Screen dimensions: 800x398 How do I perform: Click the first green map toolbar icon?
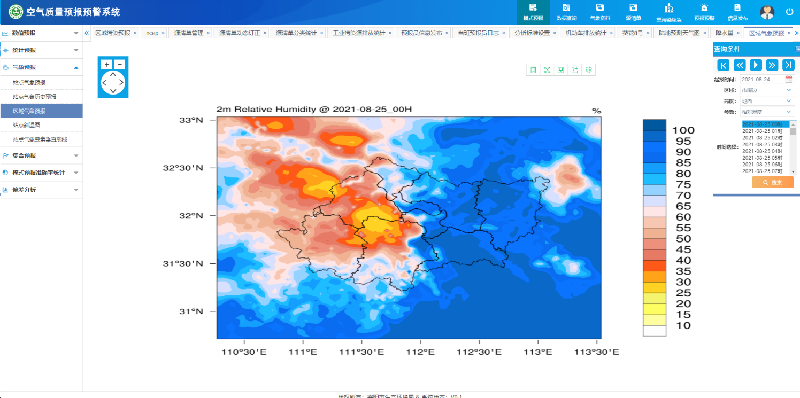(x=533, y=70)
